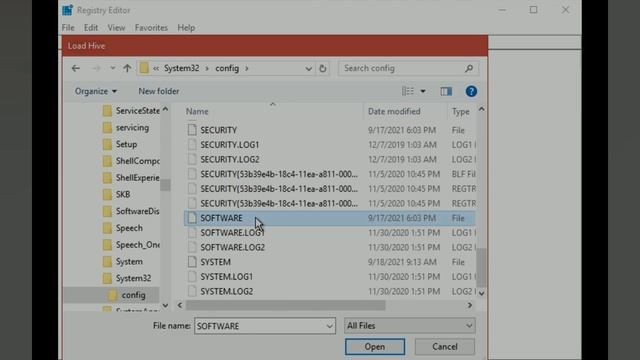Click the folder tree scrollbar thumb
This screenshot has width=640, height=360.
click(165, 184)
